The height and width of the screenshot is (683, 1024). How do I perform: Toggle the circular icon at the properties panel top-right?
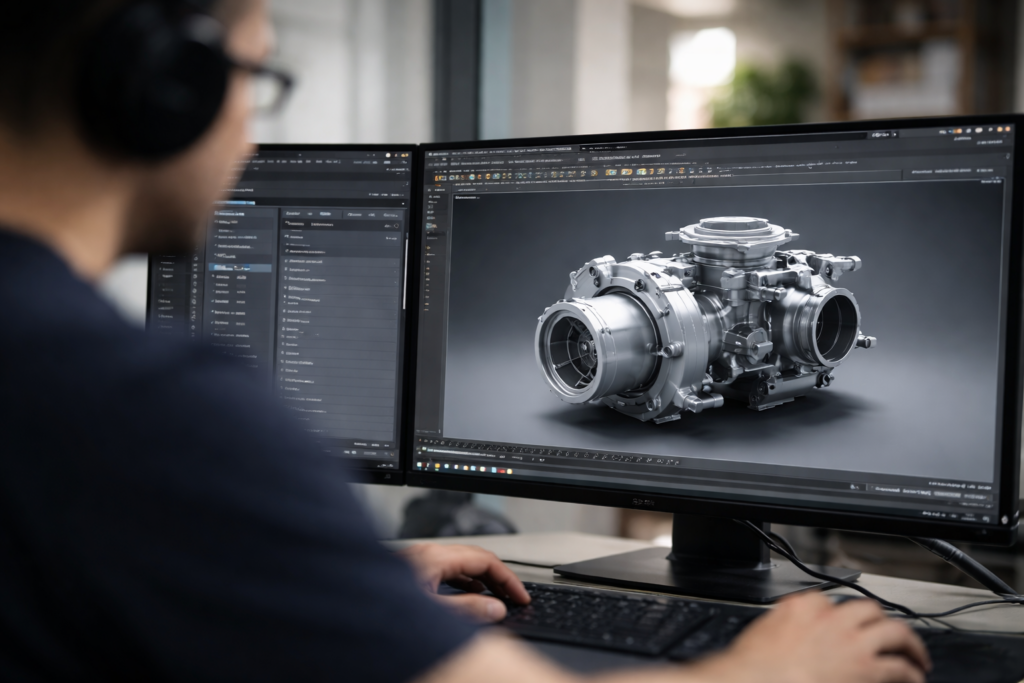397,226
